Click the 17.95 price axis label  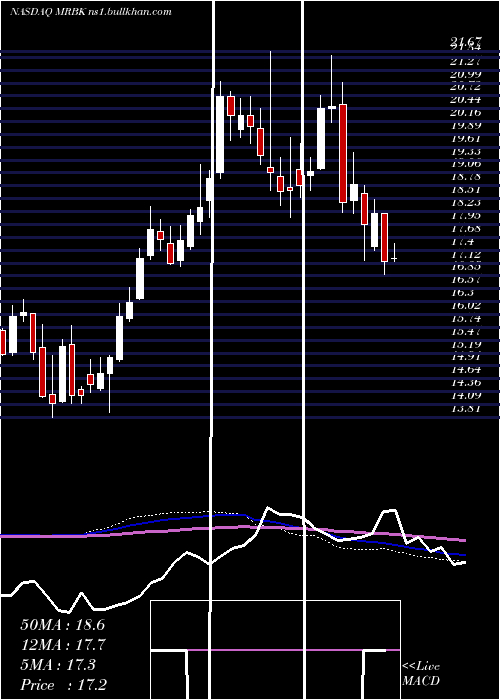[x=466, y=216]
